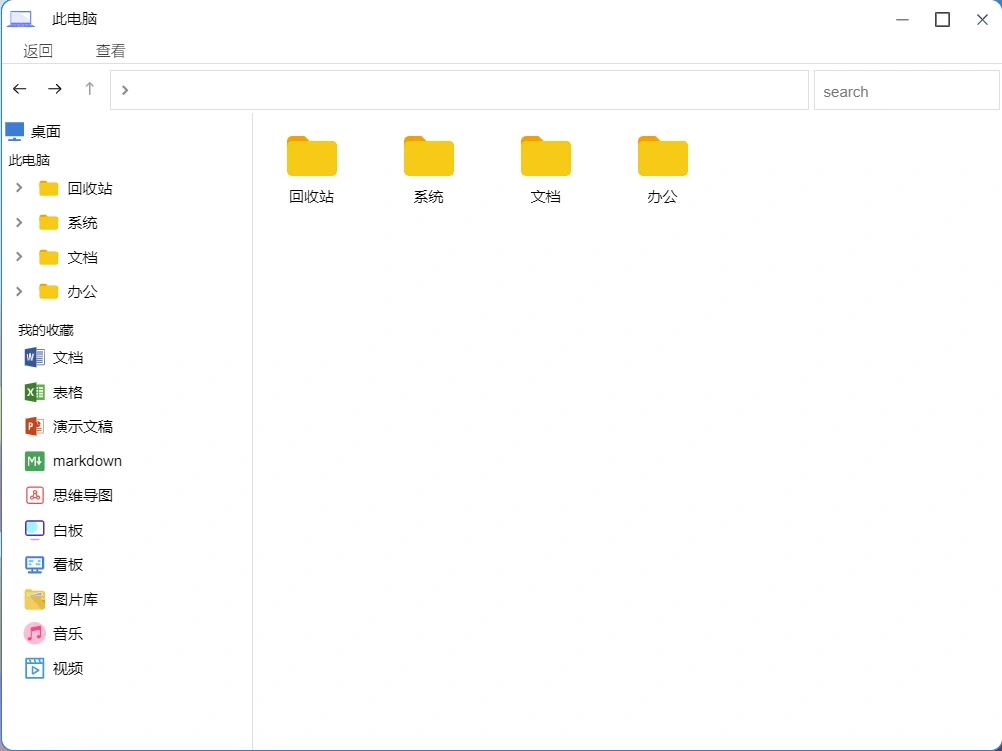Viewport: 1002px width, 751px height.
Task: Select the 思维导图 mind map icon
Action: (x=35, y=495)
